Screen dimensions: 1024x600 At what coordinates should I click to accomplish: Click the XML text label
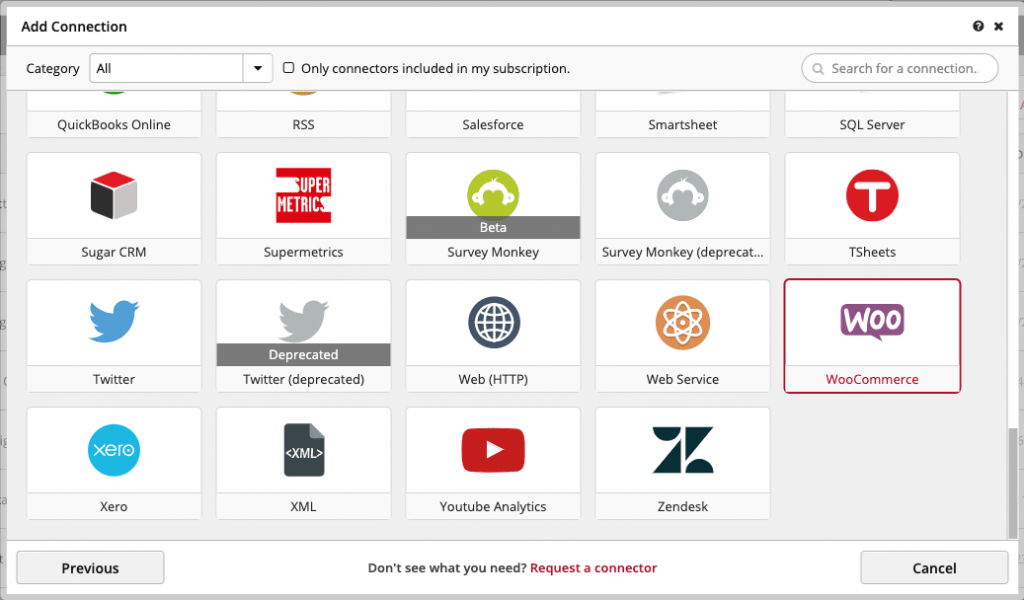[x=303, y=507]
